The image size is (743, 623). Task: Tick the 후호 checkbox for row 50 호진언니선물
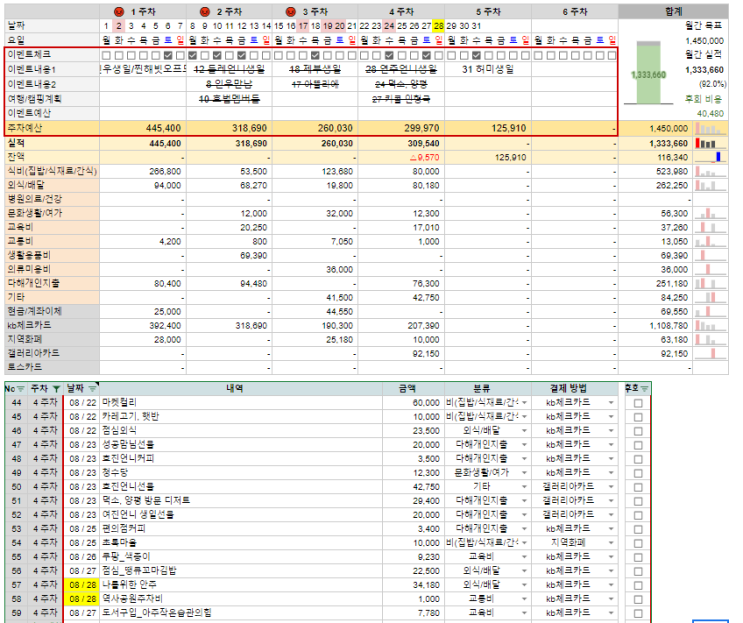(x=638, y=487)
